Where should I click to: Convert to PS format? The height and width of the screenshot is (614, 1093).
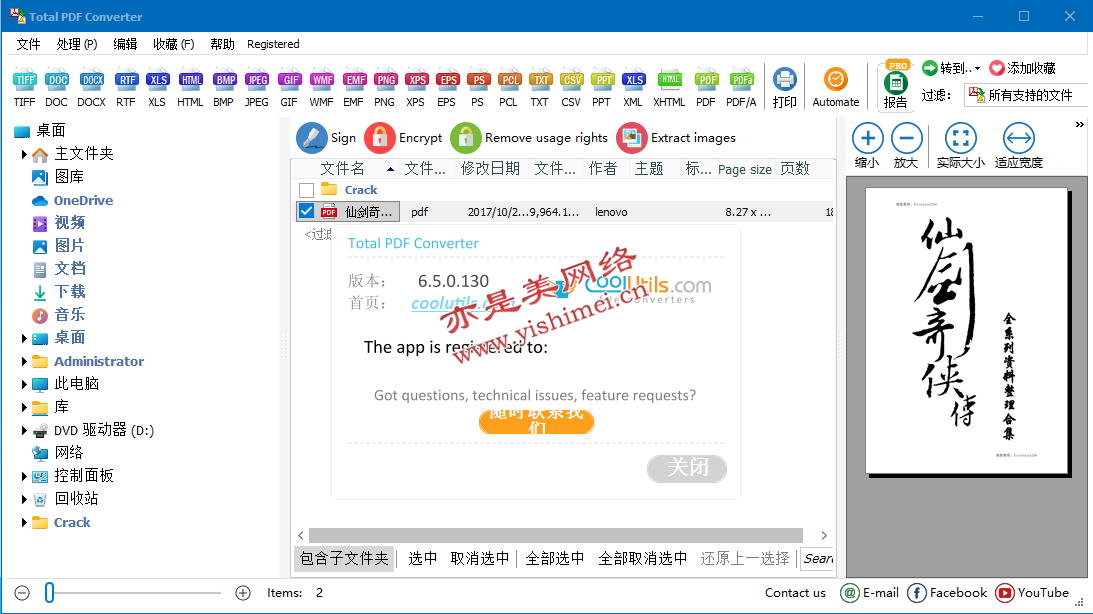pos(477,89)
